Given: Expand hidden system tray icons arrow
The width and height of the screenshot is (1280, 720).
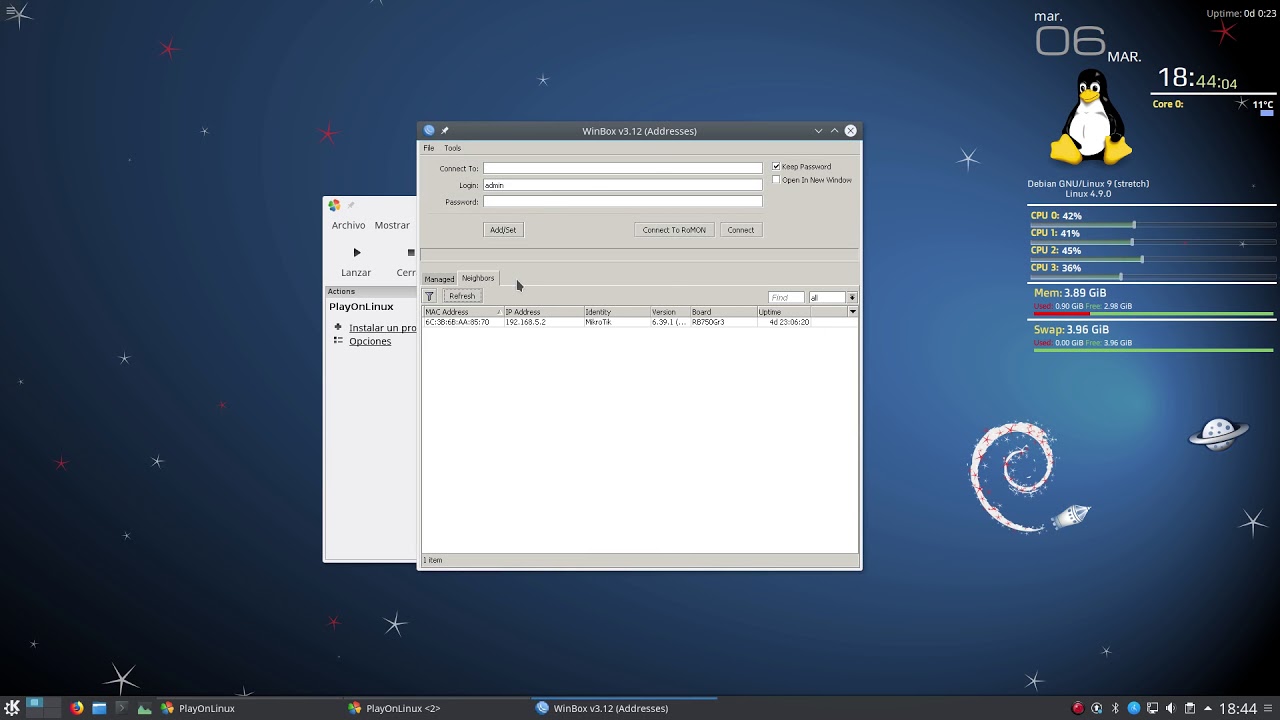Looking at the screenshot, I should pos(1208,708).
